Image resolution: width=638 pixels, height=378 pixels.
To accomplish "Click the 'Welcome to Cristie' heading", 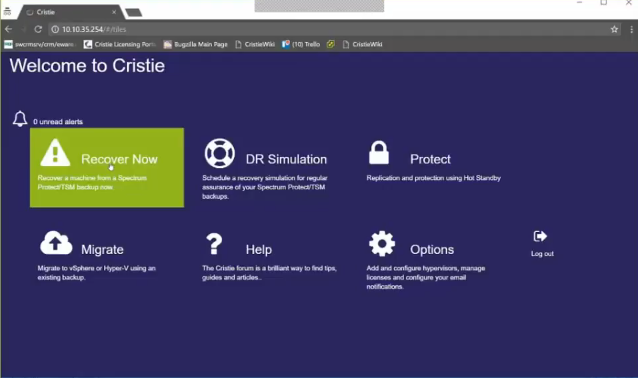I will point(87,66).
